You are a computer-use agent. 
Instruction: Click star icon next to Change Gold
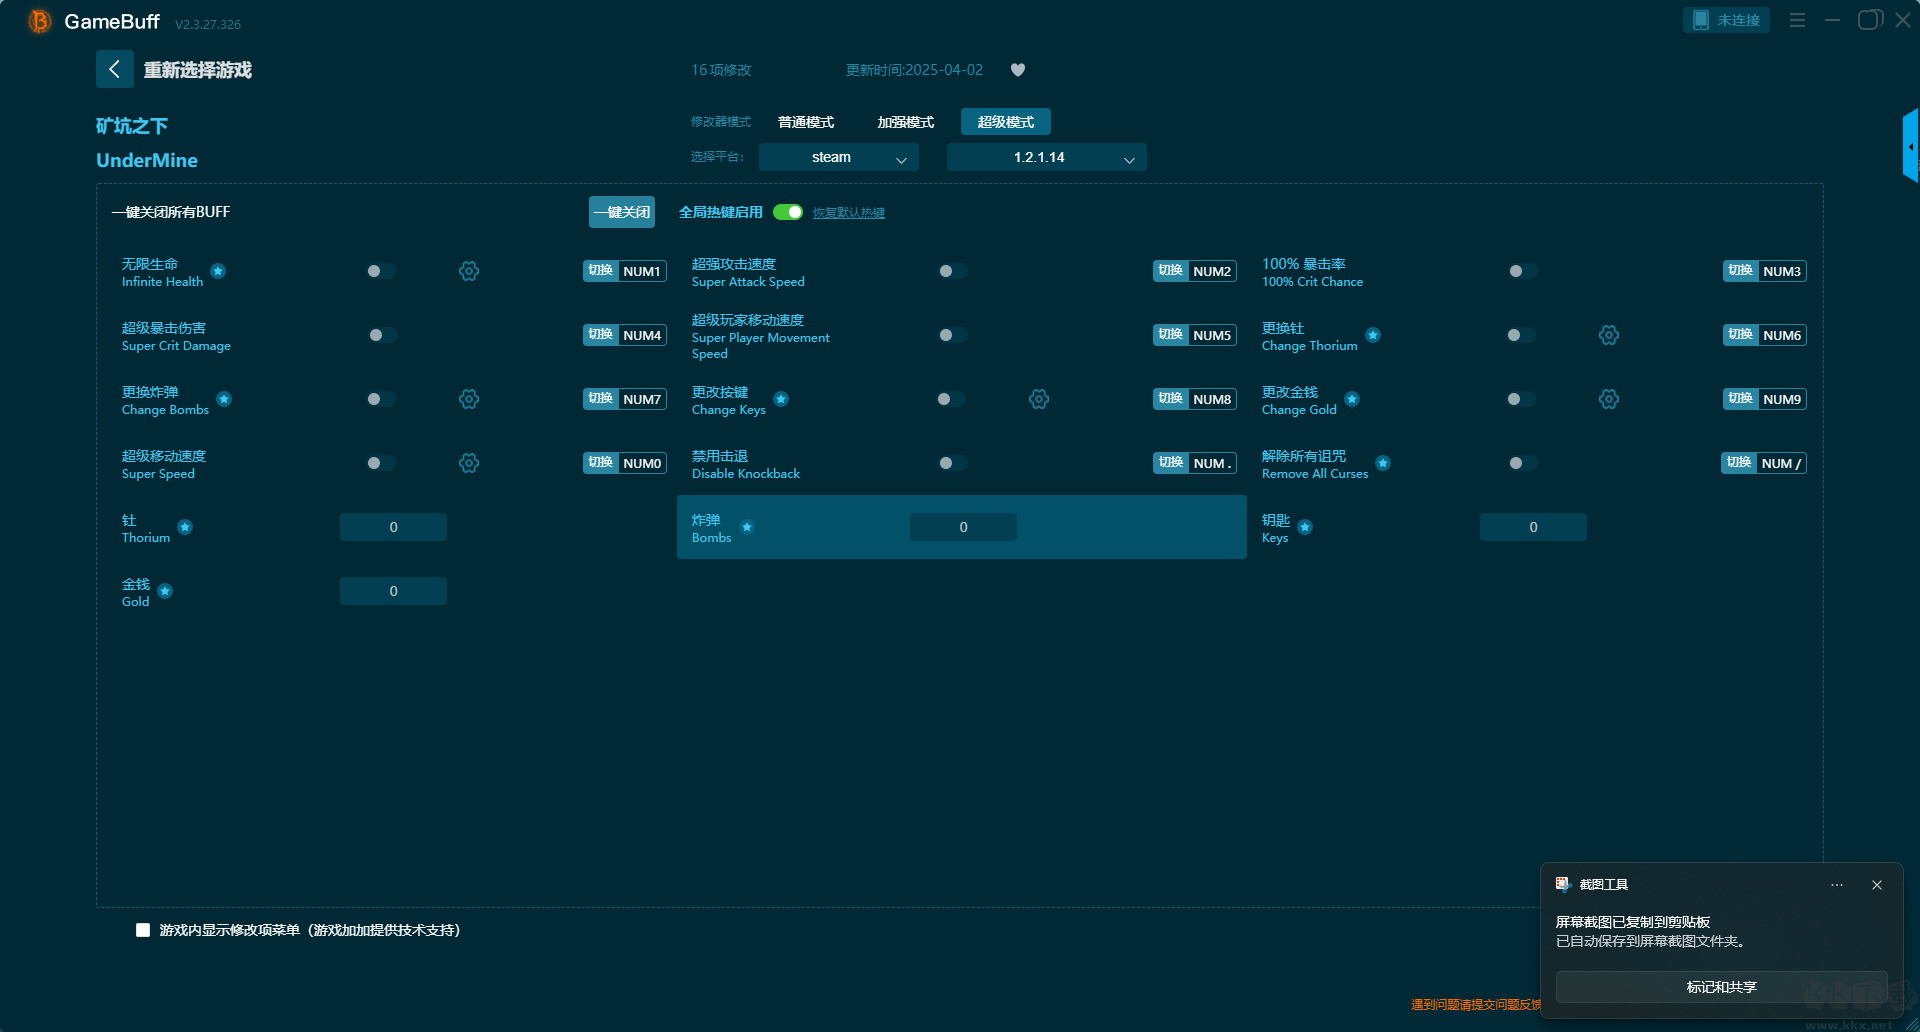1352,399
